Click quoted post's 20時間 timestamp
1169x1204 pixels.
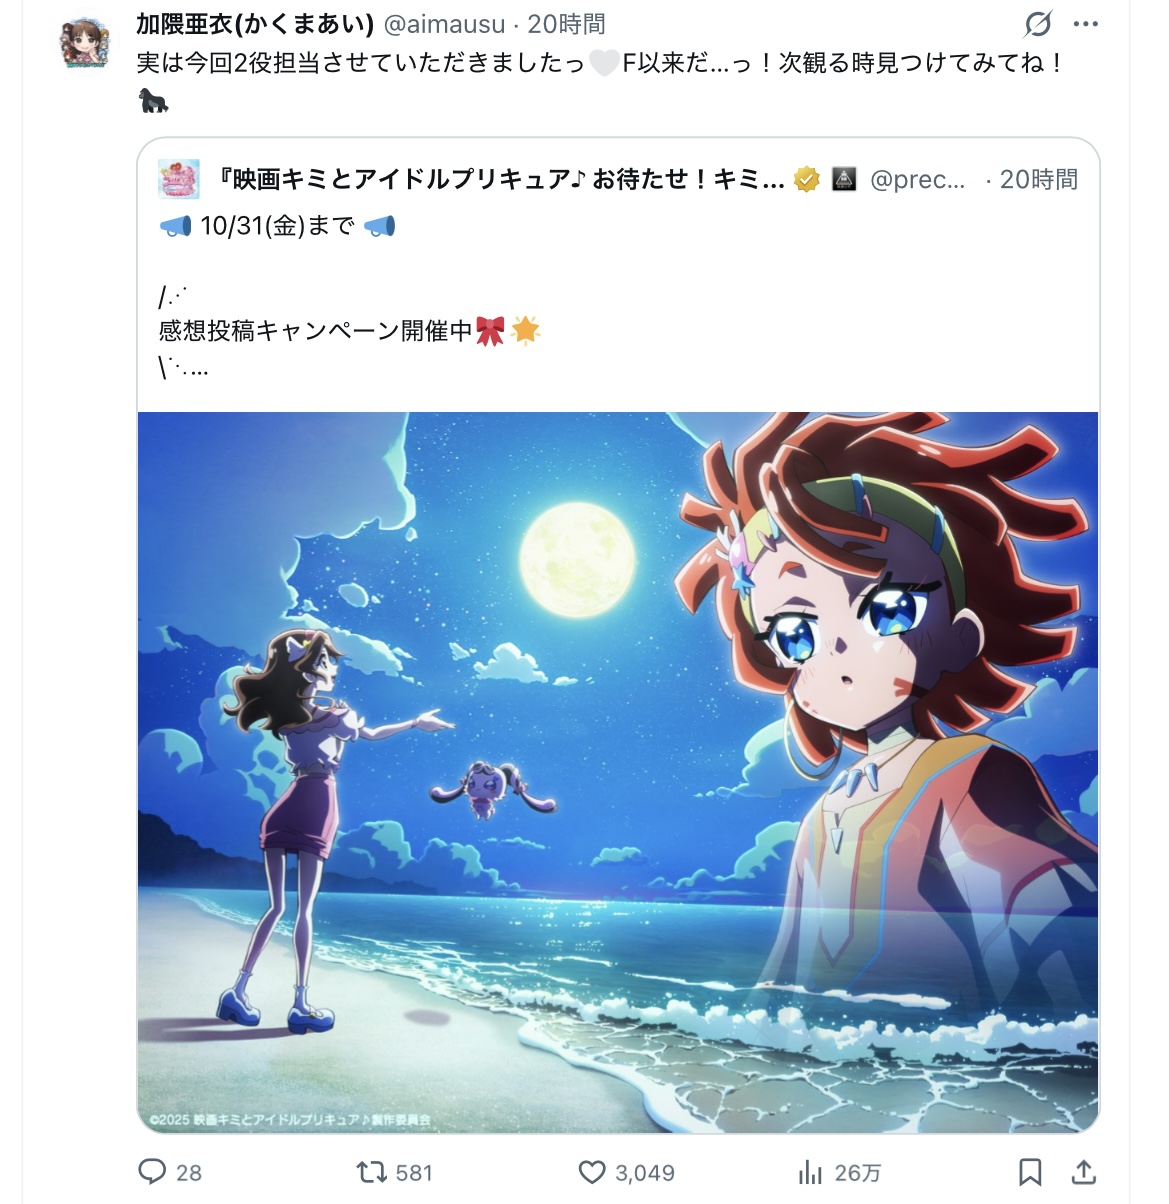[x=1039, y=179]
